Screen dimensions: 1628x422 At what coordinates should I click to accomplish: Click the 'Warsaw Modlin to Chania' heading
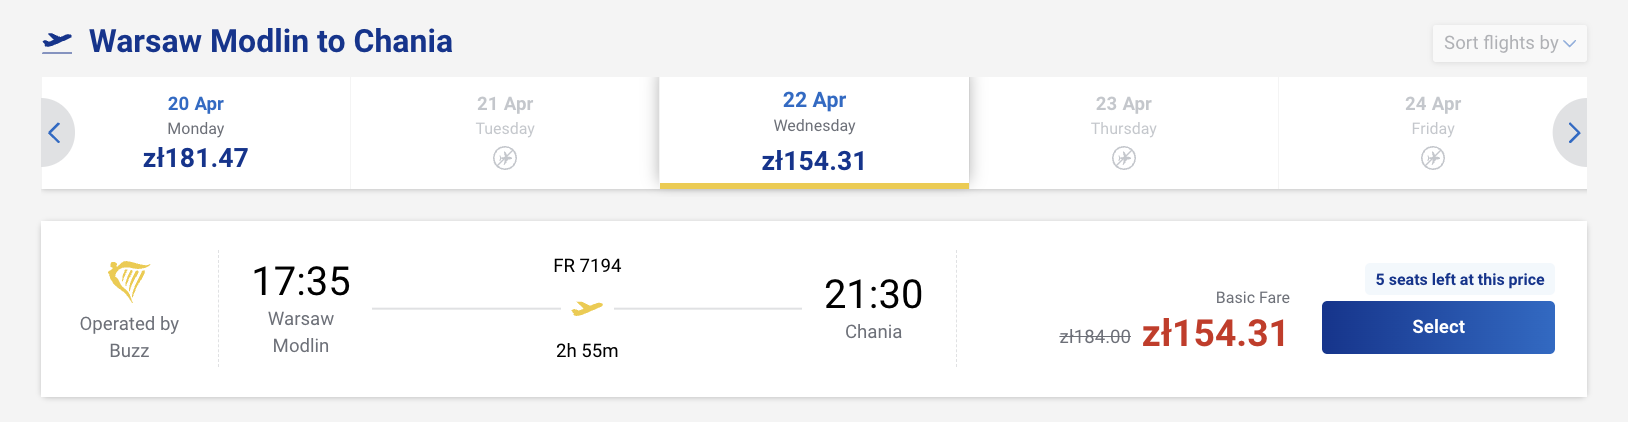[x=271, y=42]
